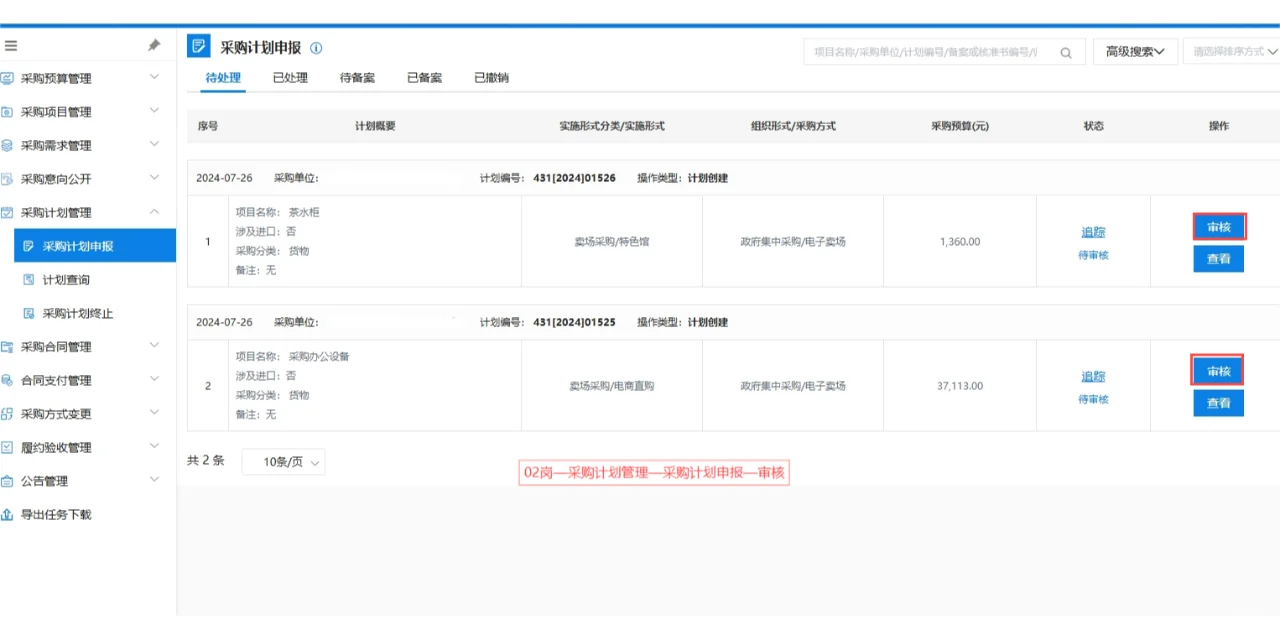Click 追踪 link for the 采购办公设备 plan

pos(1093,377)
